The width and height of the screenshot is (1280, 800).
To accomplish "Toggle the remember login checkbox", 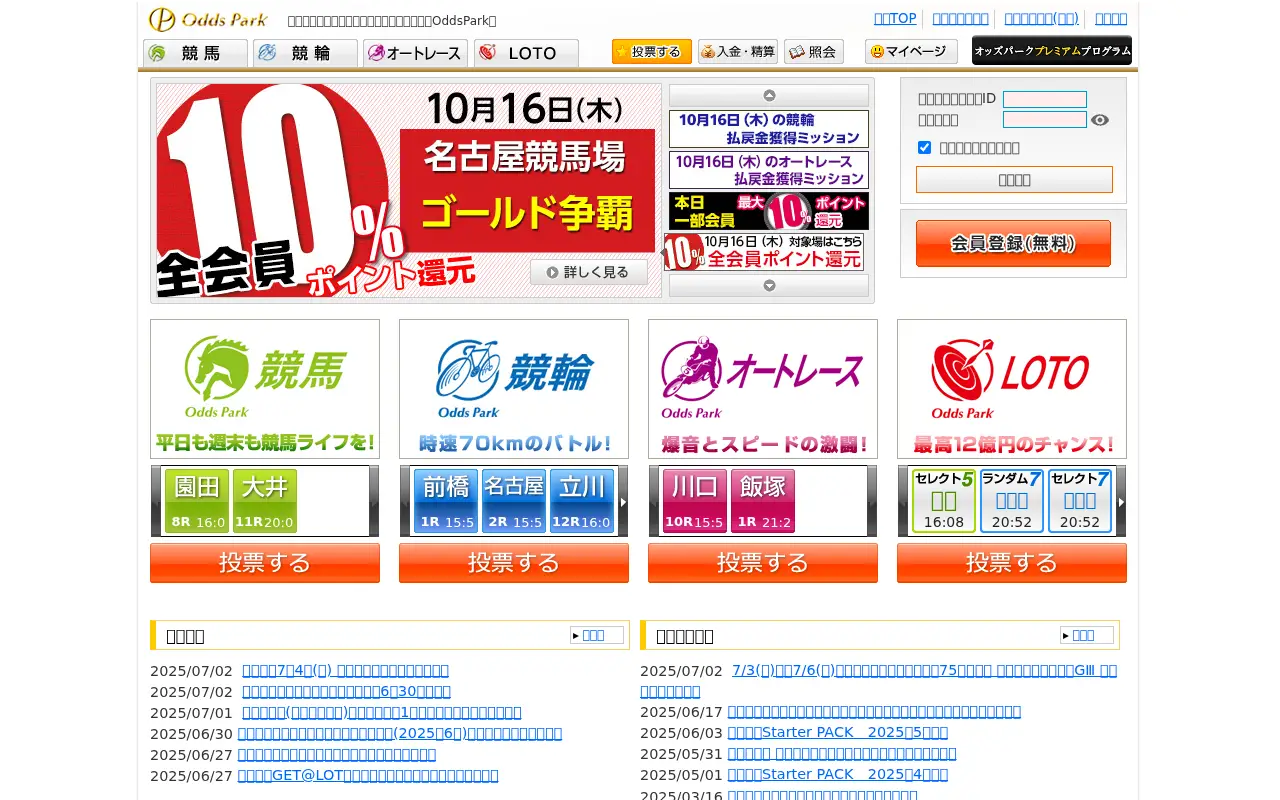I will click(924, 147).
